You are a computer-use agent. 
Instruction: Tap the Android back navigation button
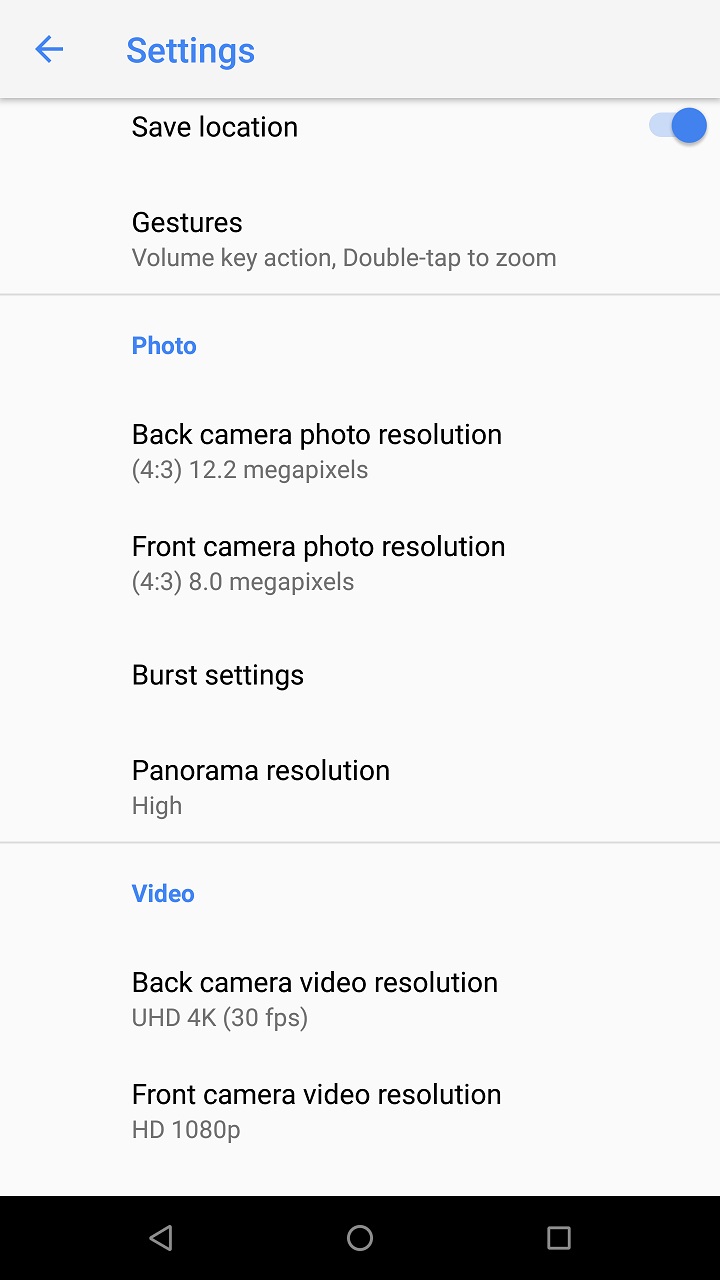click(x=160, y=1238)
